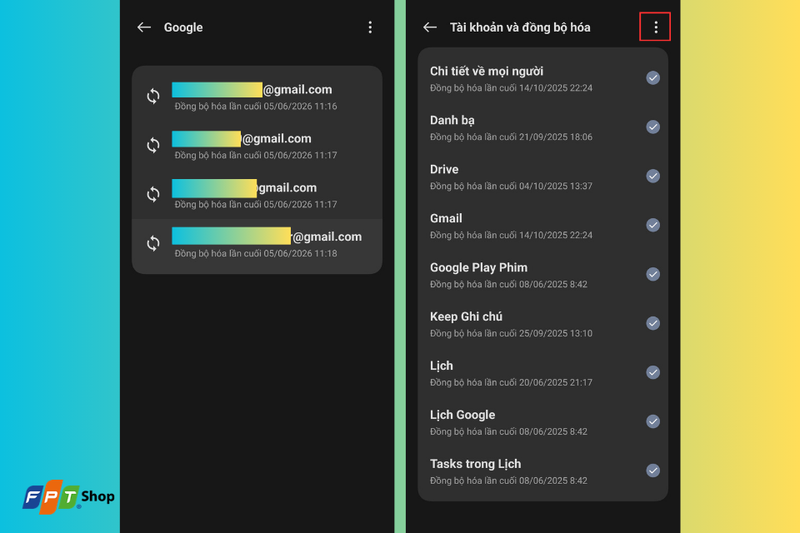Tap sync icon of account synced 11:17 second row
800x533 pixels.
tap(153, 145)
